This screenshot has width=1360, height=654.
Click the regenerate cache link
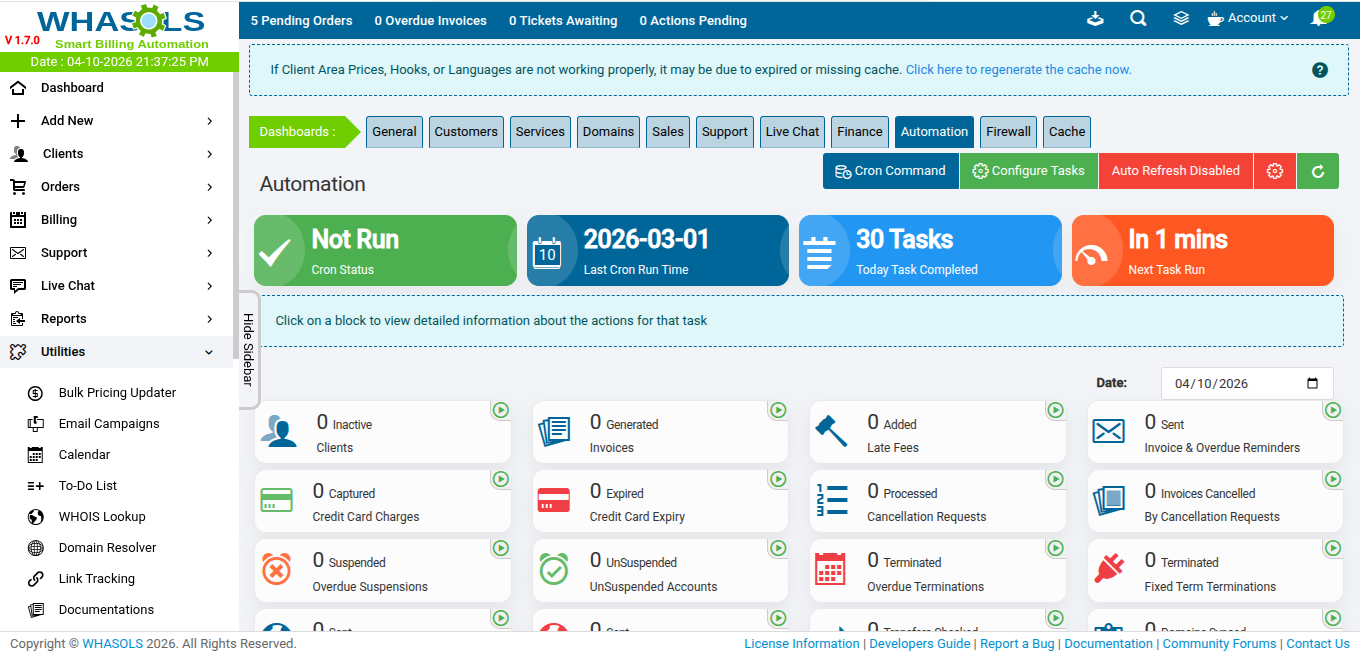click(1018, 70)
